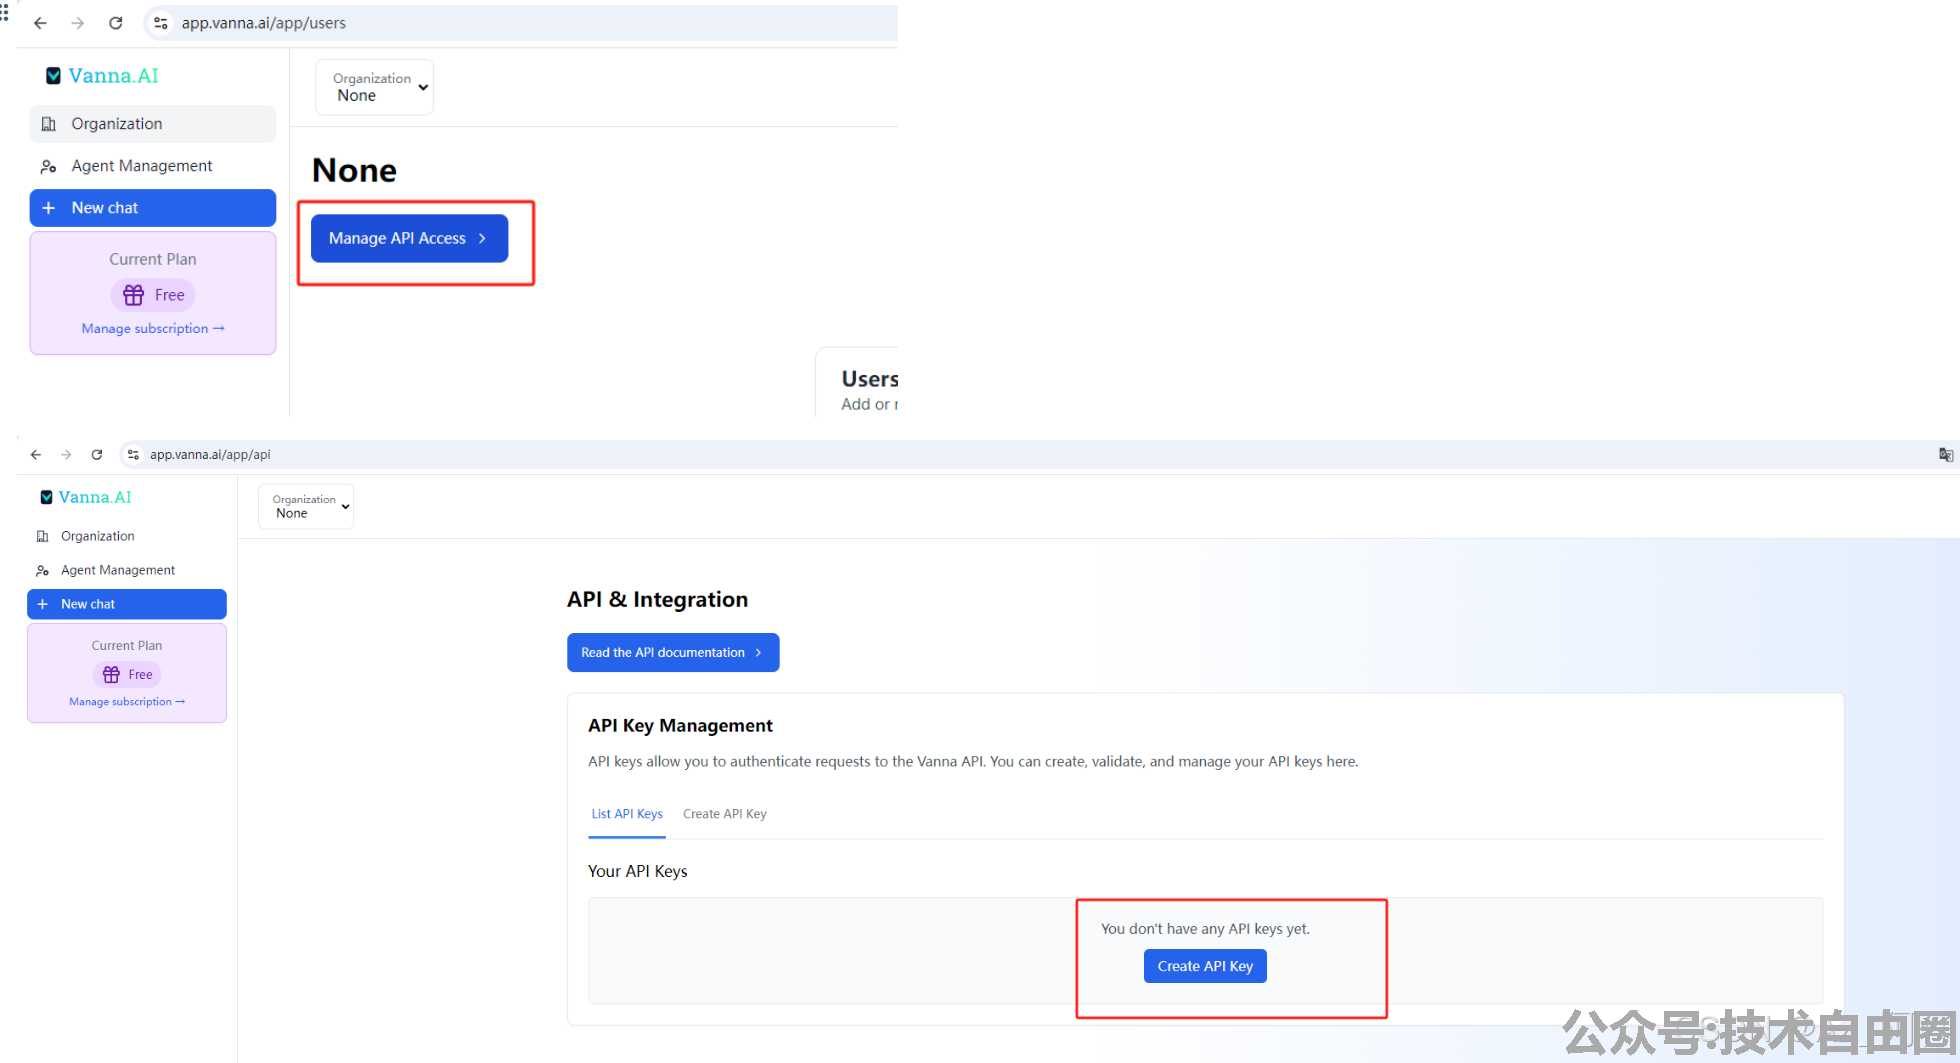Click the 'API Key Management' heading

coord(680,726)
